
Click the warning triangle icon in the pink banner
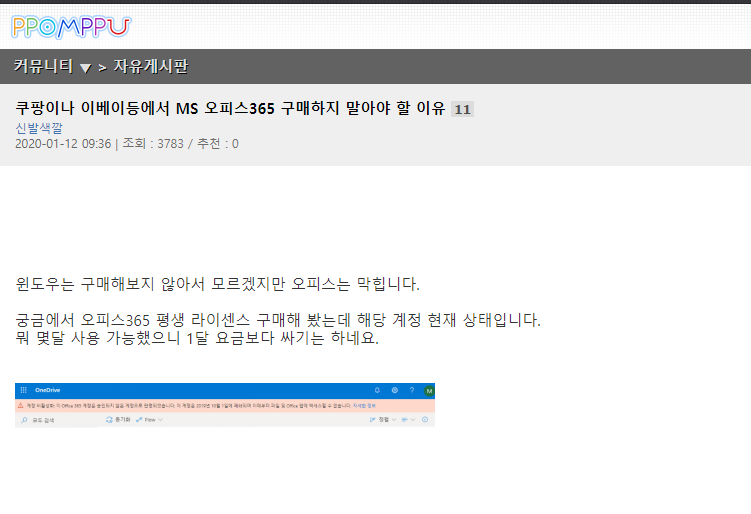tap(21, 405)
